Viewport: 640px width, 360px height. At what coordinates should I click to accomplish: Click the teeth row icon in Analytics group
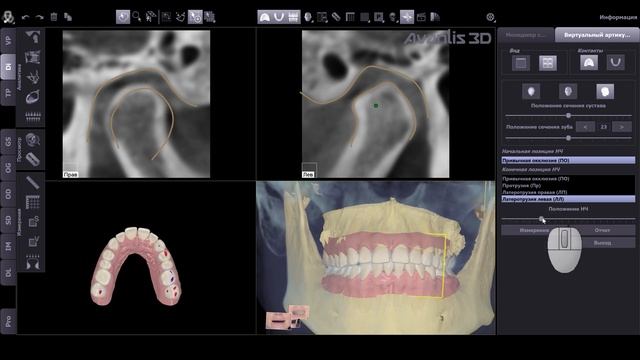pos(33,117)
